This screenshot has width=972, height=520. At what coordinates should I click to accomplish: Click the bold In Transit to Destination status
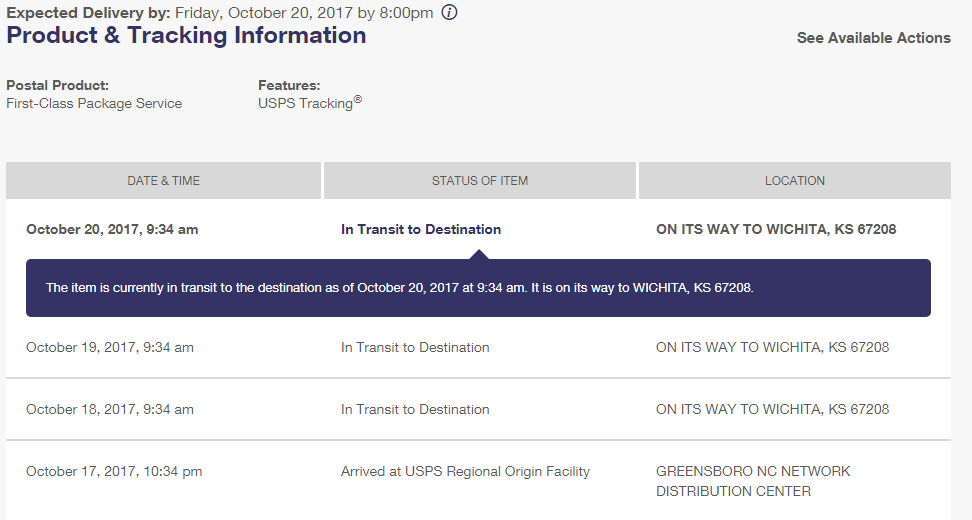[421, 229]
